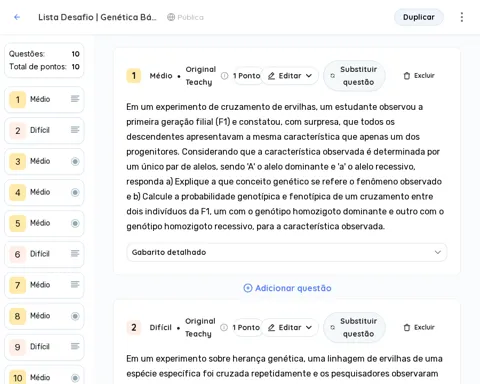
Task: Click the Duplicar button
Action: click(x=419, y=17)
